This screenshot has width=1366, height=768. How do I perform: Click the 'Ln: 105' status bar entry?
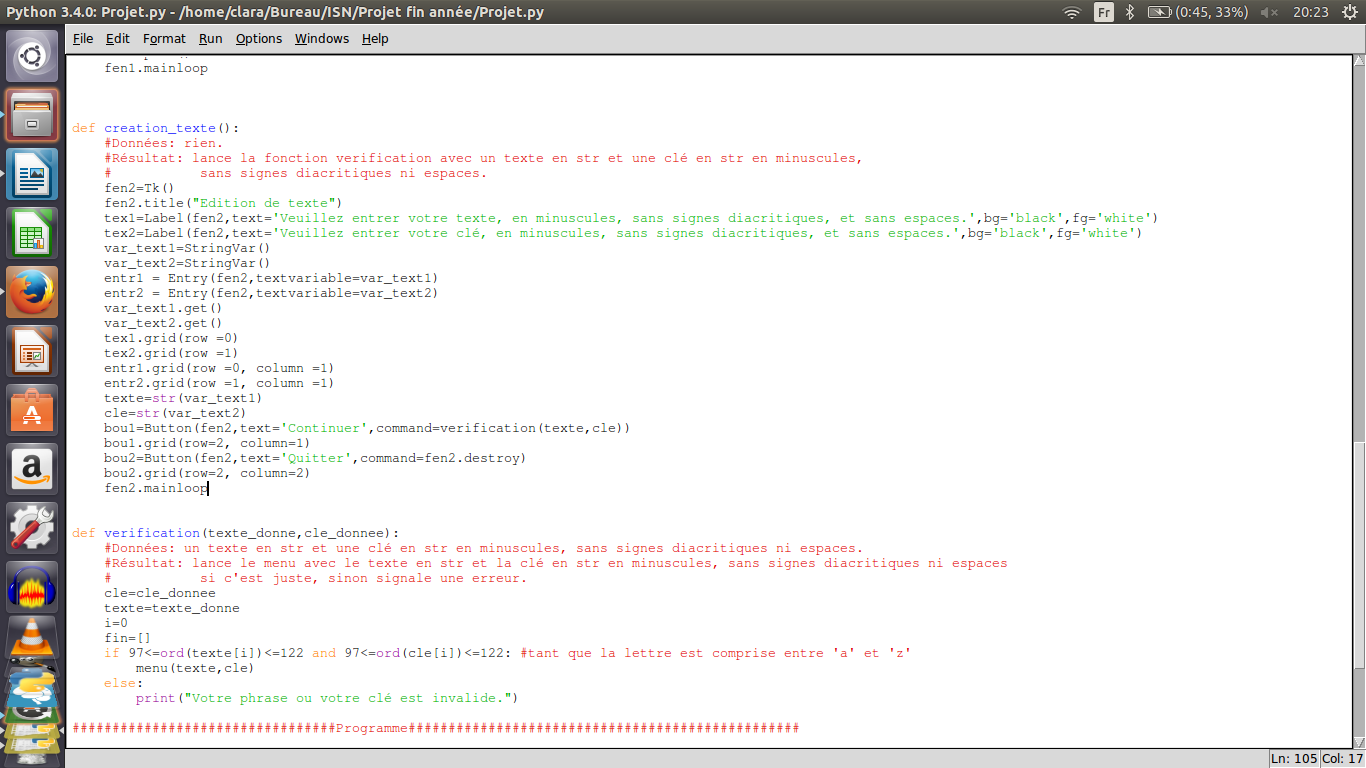point(1294,758)
